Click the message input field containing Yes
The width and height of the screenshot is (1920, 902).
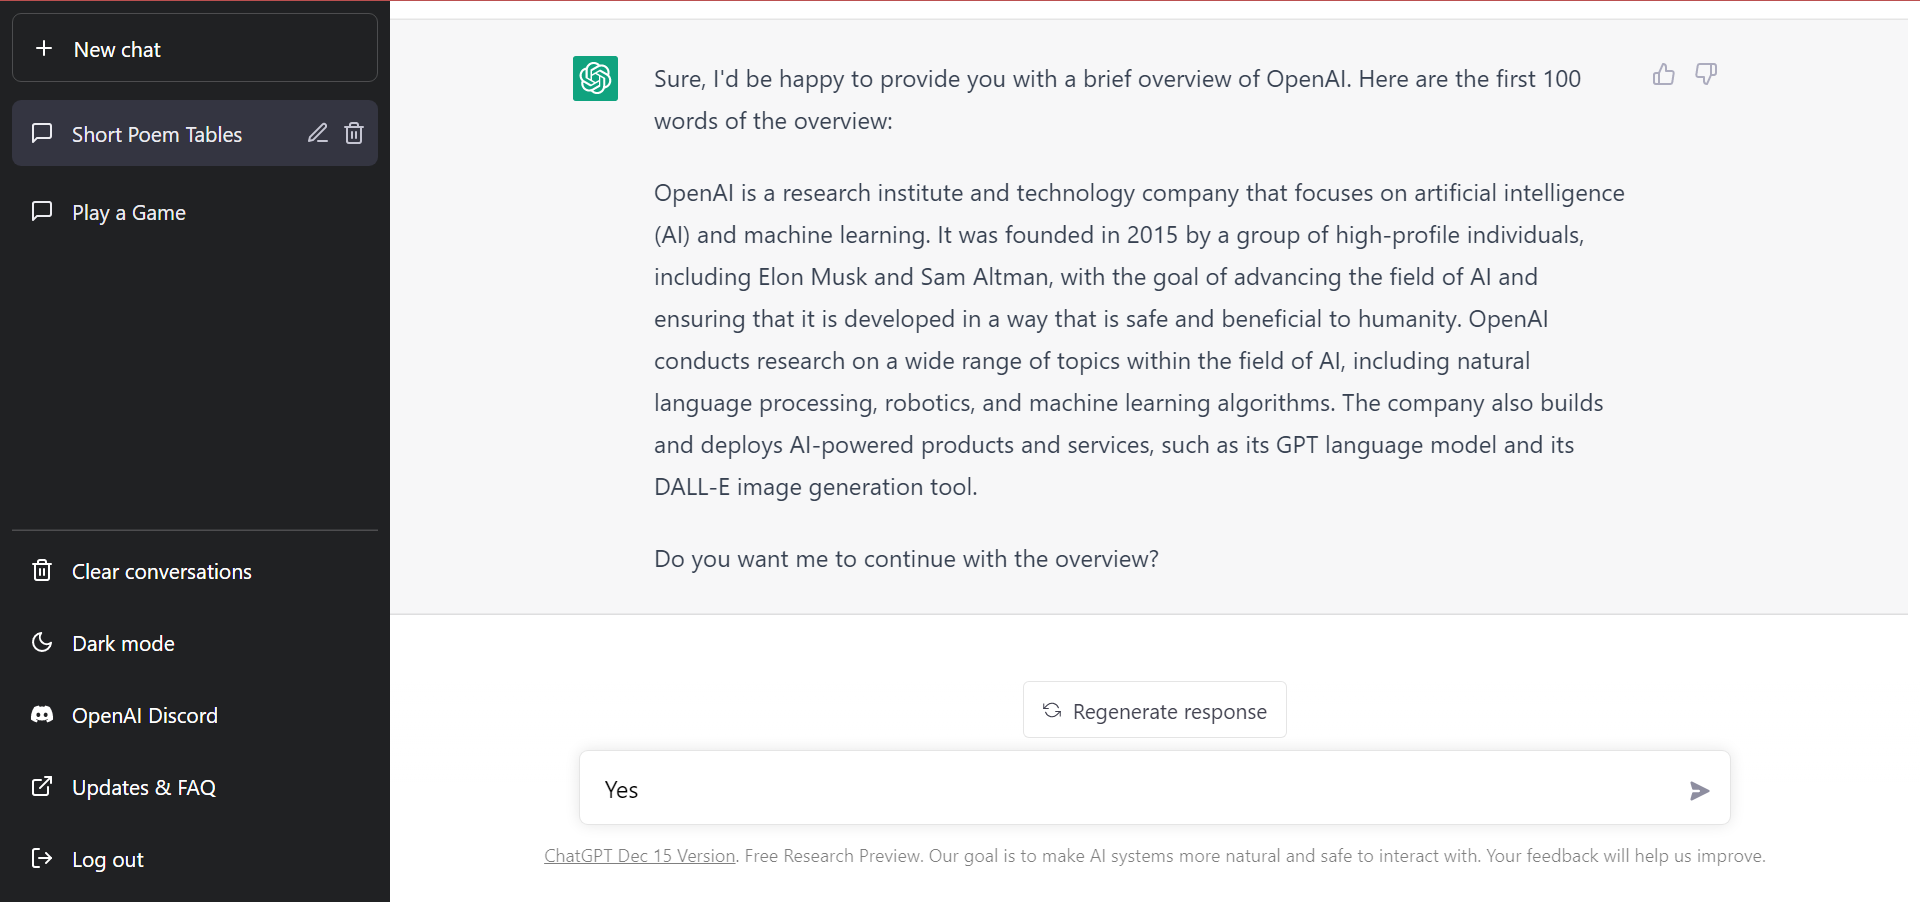(1130, 790)
